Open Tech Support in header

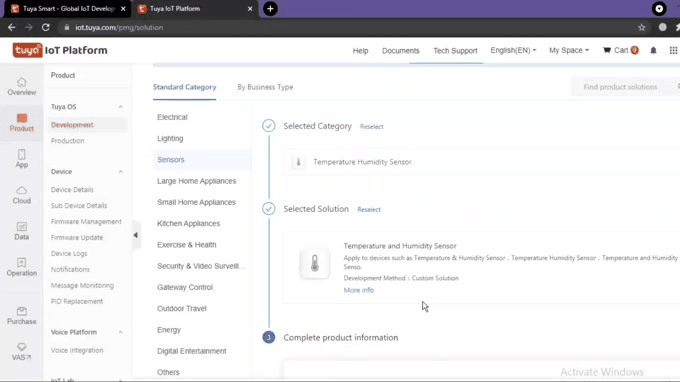(455, 51)
